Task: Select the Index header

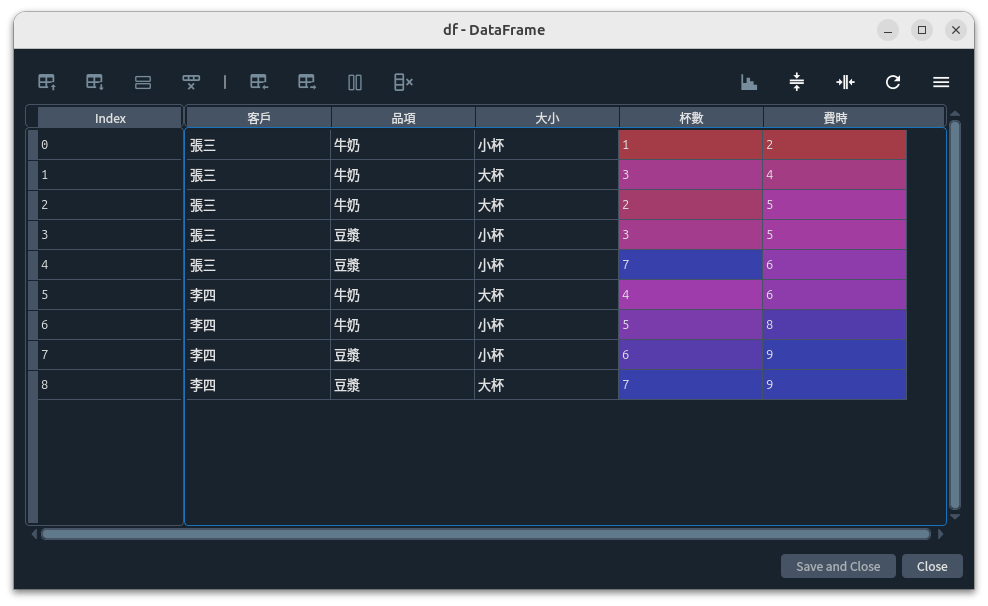Action: click(110, 118)
